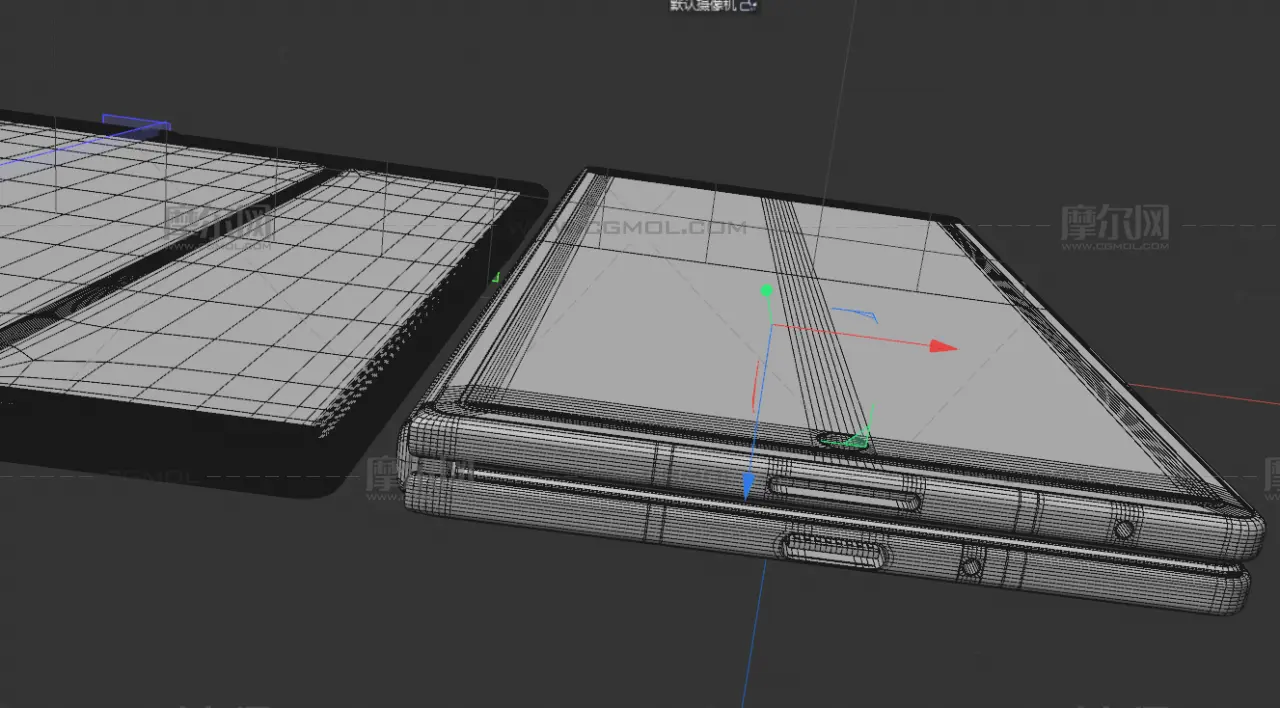Click the blue plane bracket near gizmo
The image size is (1280, 708).
855,315
